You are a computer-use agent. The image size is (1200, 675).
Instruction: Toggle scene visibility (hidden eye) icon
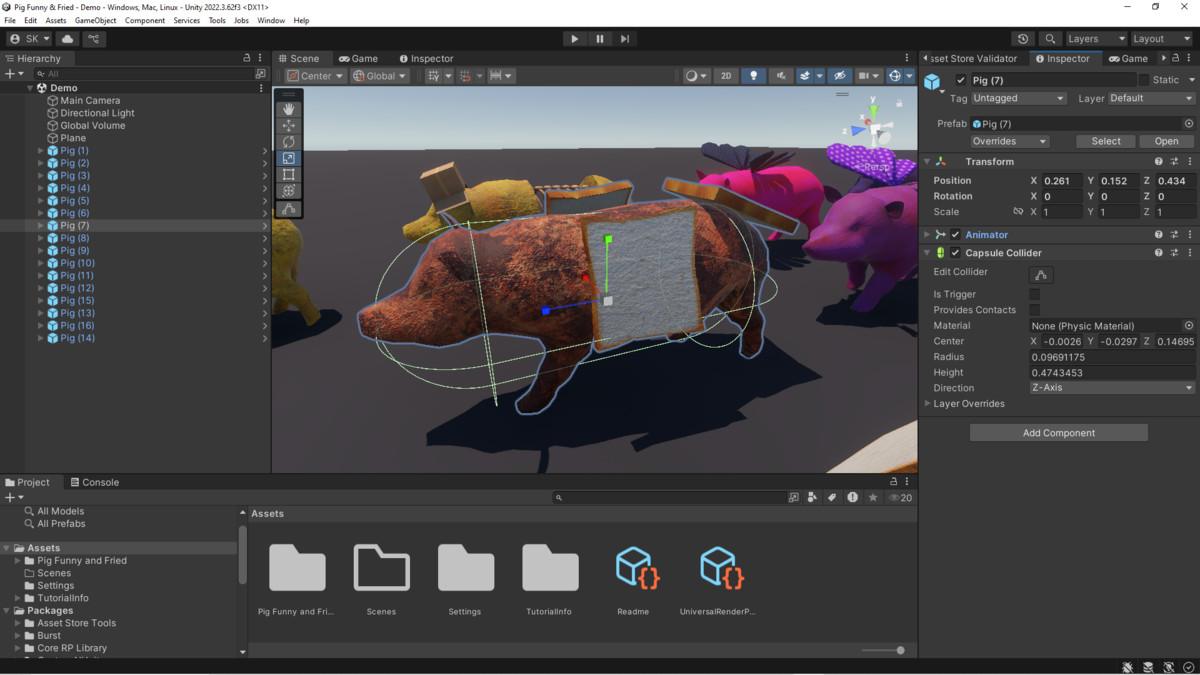coord(840,76)
